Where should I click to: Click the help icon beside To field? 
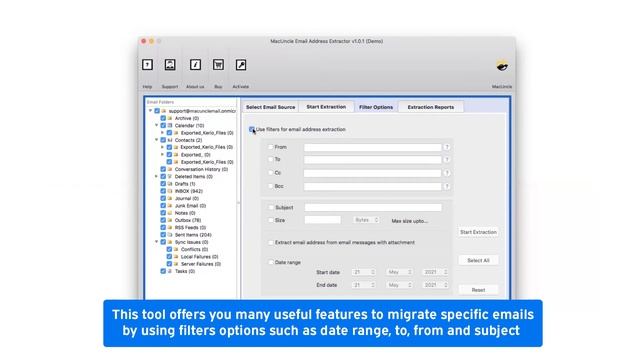click(x=447, y=160)
